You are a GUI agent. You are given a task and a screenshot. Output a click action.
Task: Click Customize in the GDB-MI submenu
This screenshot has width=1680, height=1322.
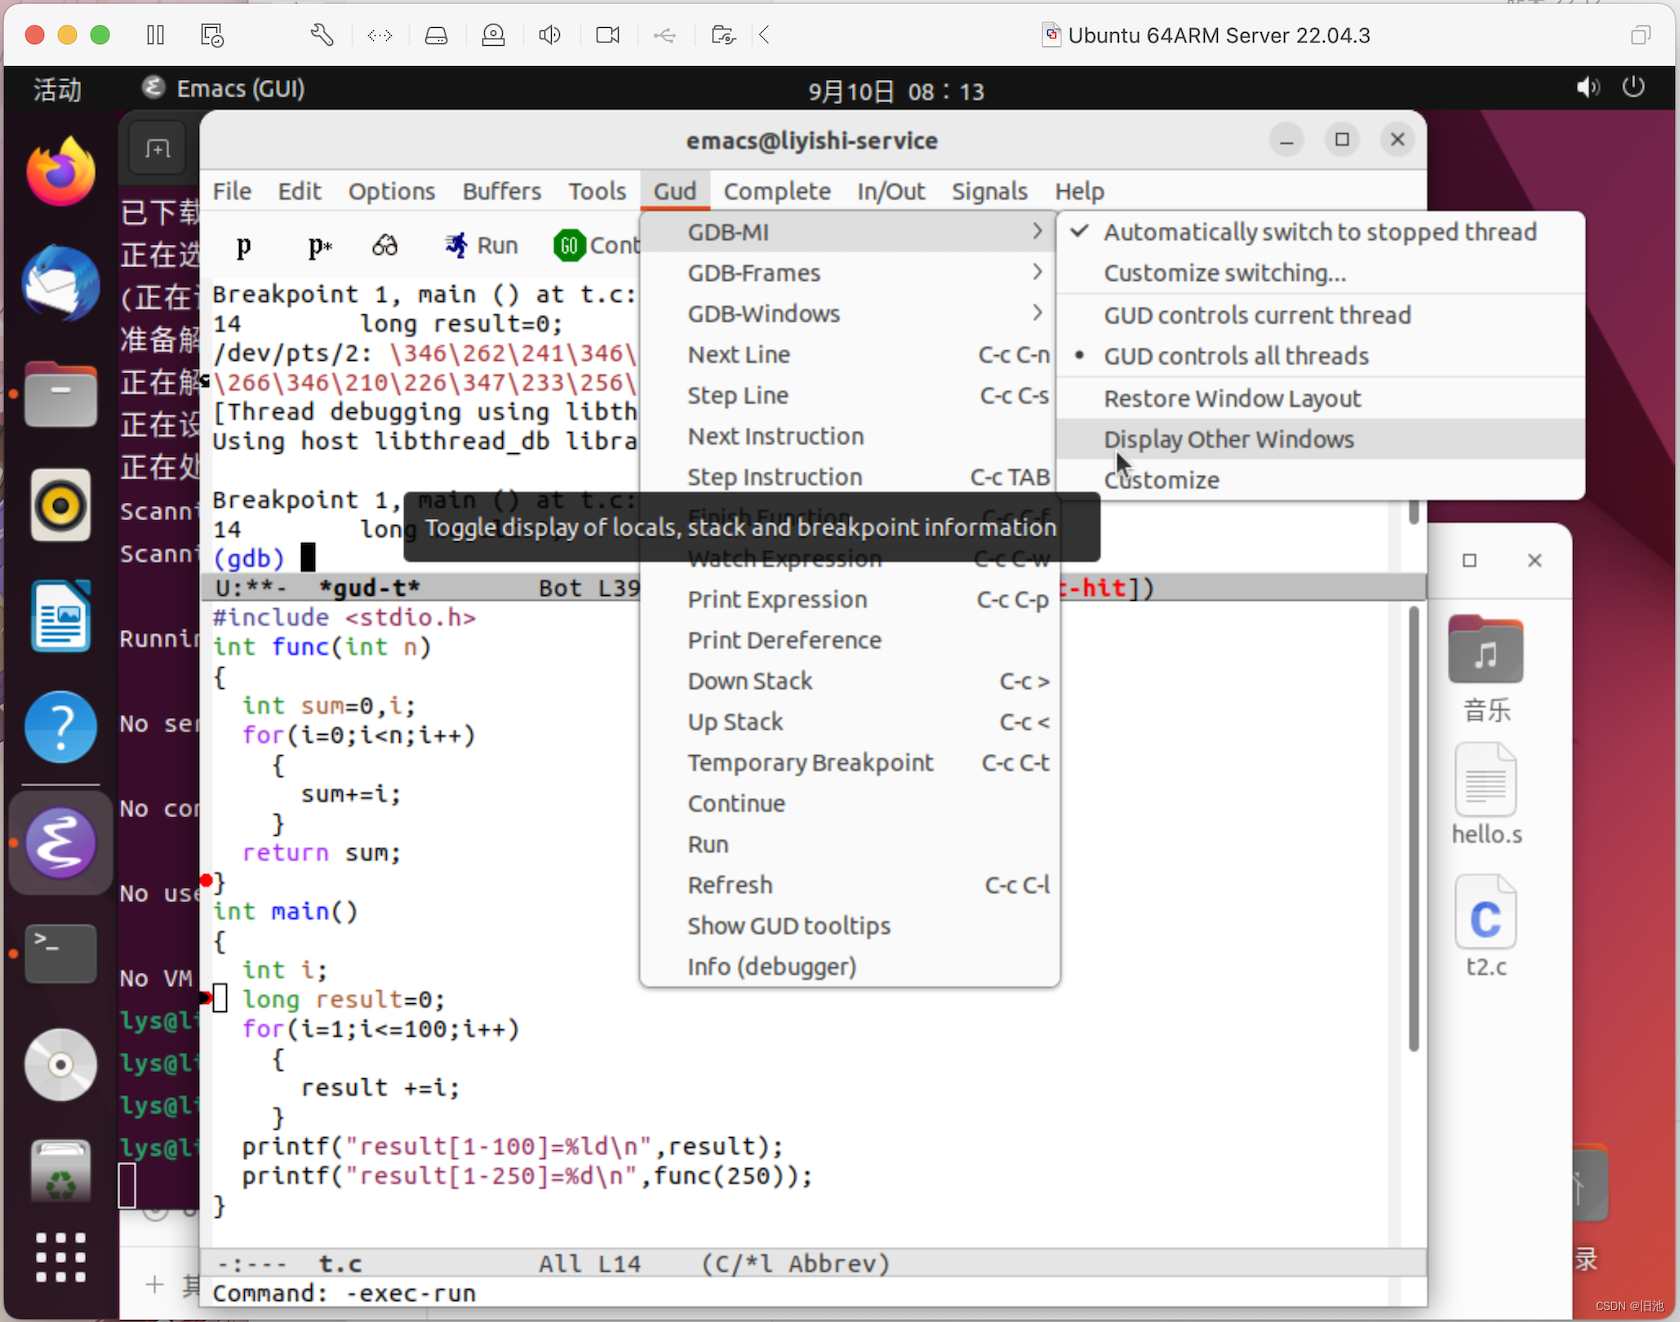(1320, 480)
